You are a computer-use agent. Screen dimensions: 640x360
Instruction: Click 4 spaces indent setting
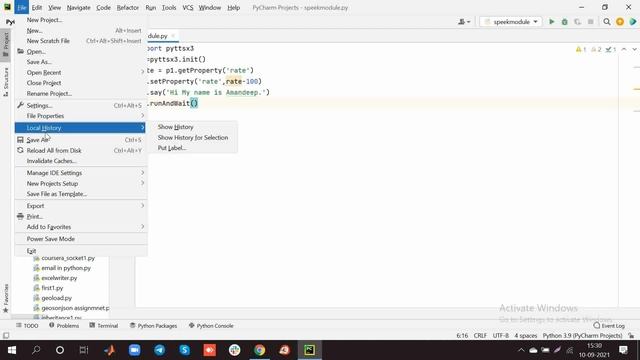point(526,336)
